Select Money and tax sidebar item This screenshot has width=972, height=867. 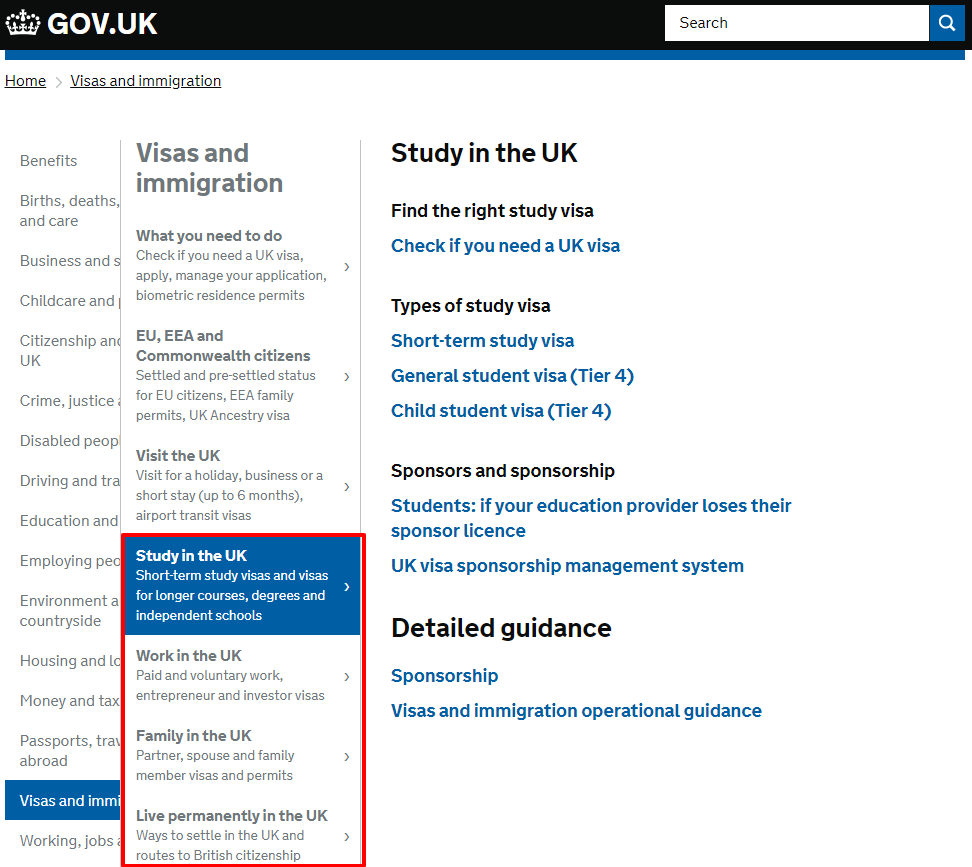point(69,701)
